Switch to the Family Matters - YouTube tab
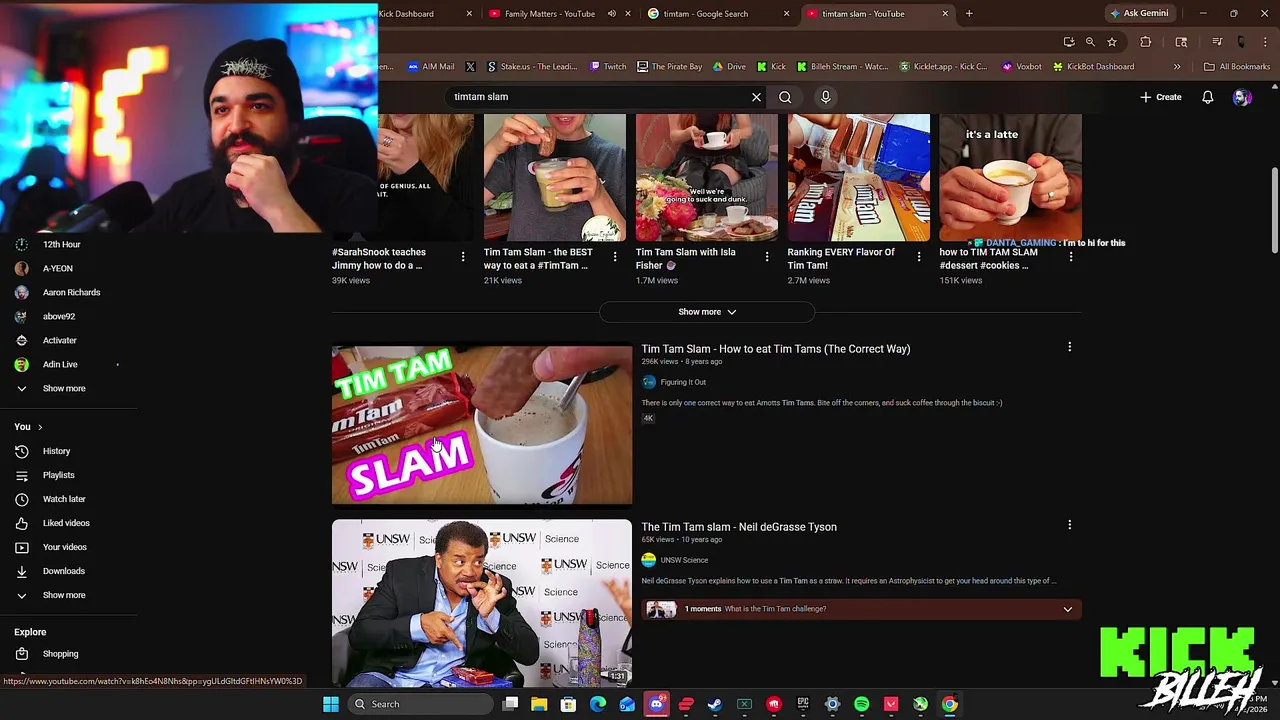Image resolution: width=1280 pixels, height=720 pixels. pyautogui.click(x=549, y=14)
